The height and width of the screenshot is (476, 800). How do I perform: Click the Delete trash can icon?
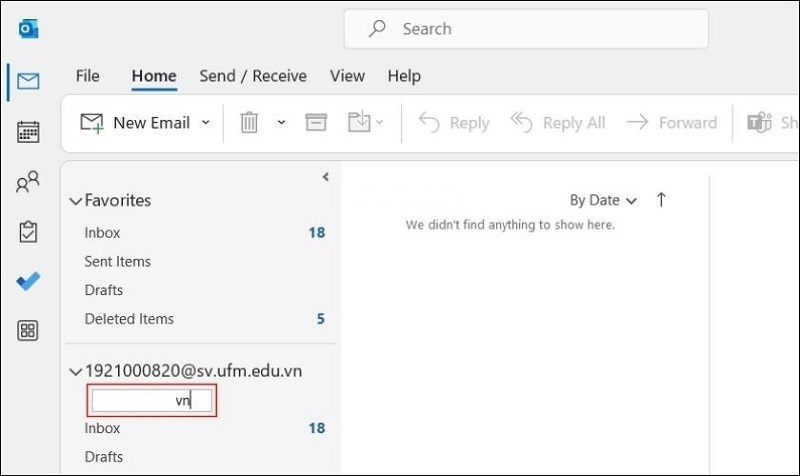[249, 122]
